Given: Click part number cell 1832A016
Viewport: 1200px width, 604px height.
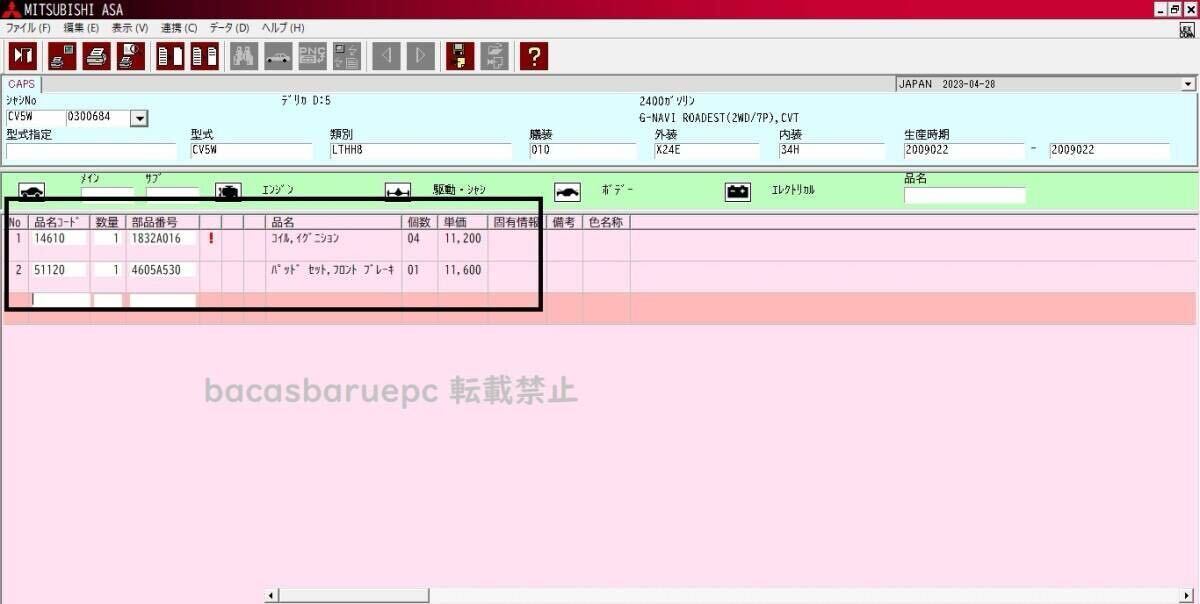Looking at the screenshot, I should 162,239.
